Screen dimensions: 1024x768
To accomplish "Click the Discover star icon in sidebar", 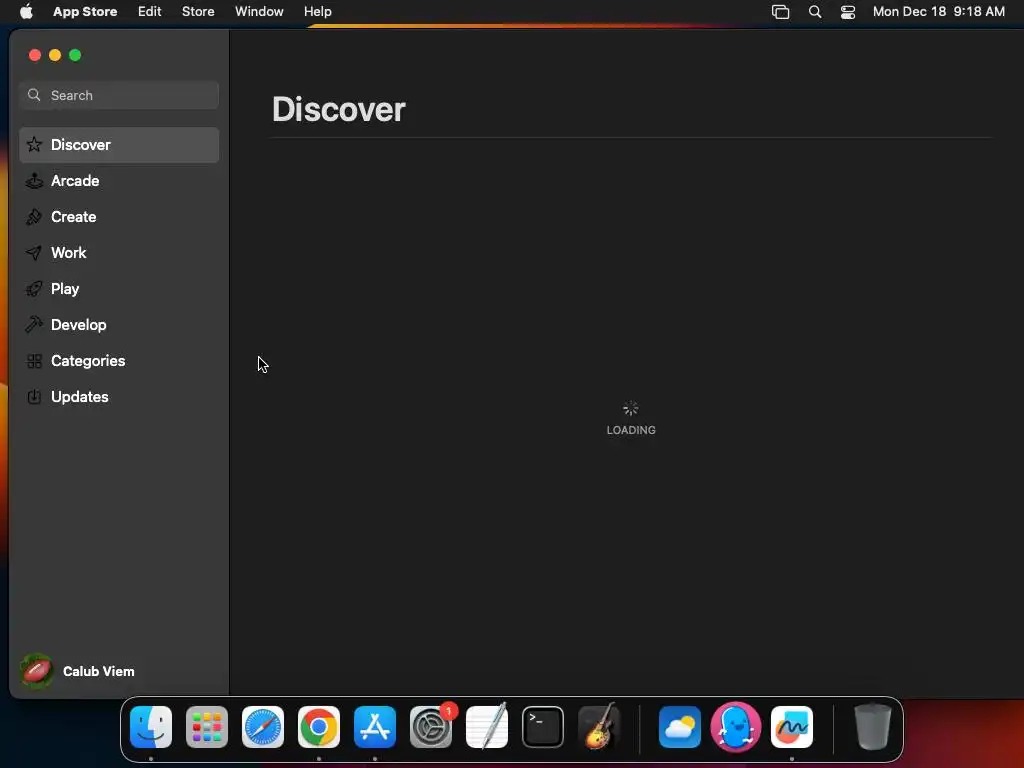I will [x=34, y=144].
